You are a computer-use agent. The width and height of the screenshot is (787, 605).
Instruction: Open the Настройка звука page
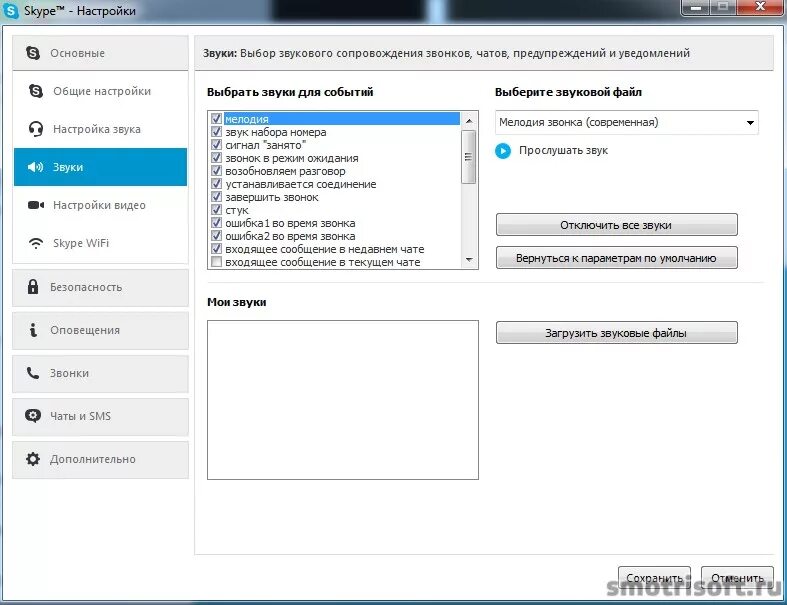100,129
